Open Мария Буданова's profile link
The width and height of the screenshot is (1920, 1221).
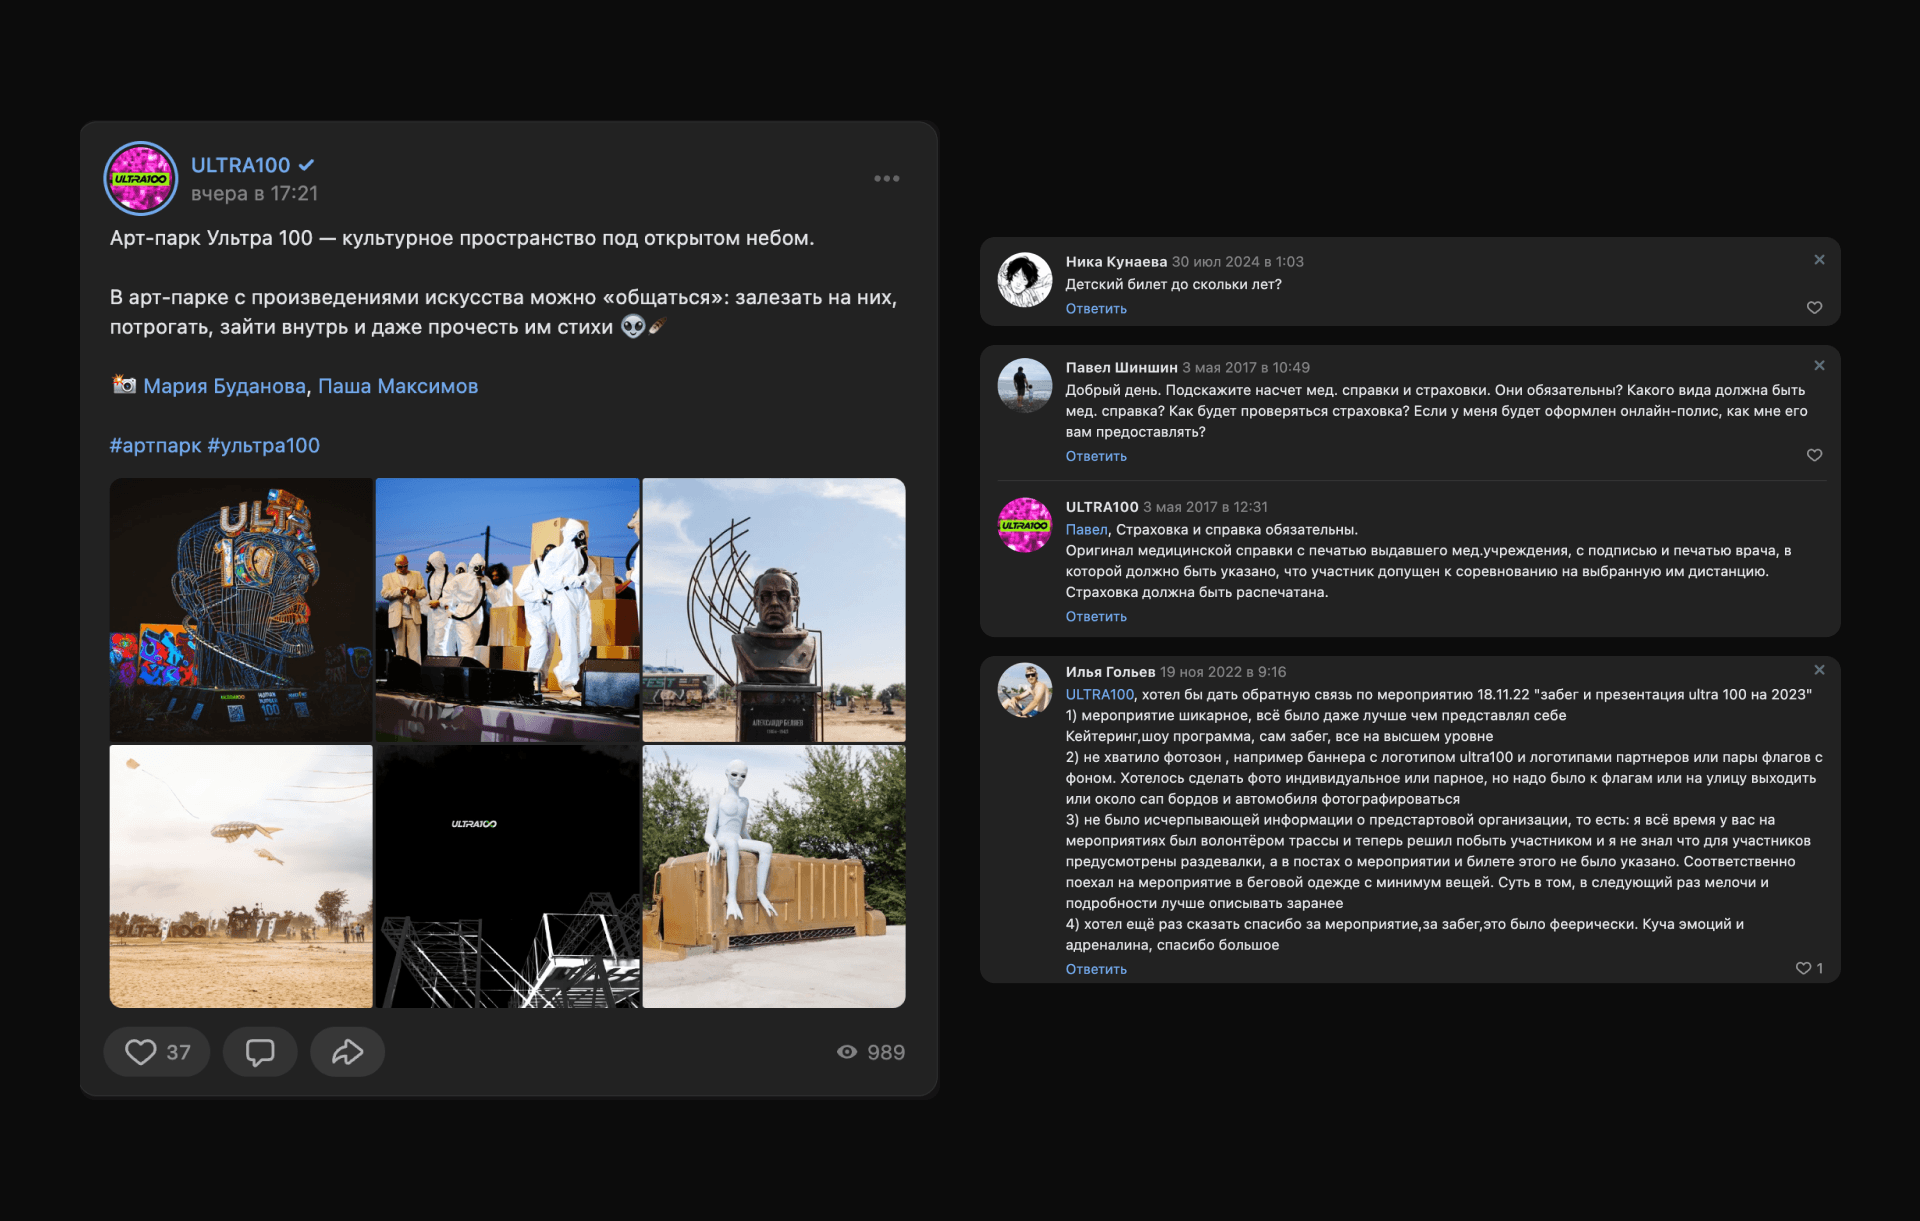point(224,386)
